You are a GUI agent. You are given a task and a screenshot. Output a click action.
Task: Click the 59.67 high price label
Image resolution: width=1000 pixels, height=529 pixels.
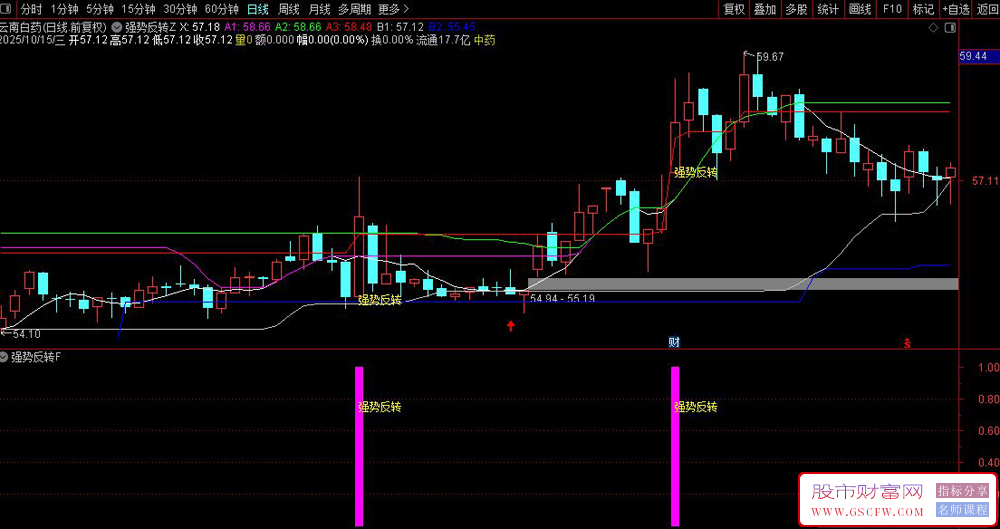pyautogui.click(x=770, y=57)
